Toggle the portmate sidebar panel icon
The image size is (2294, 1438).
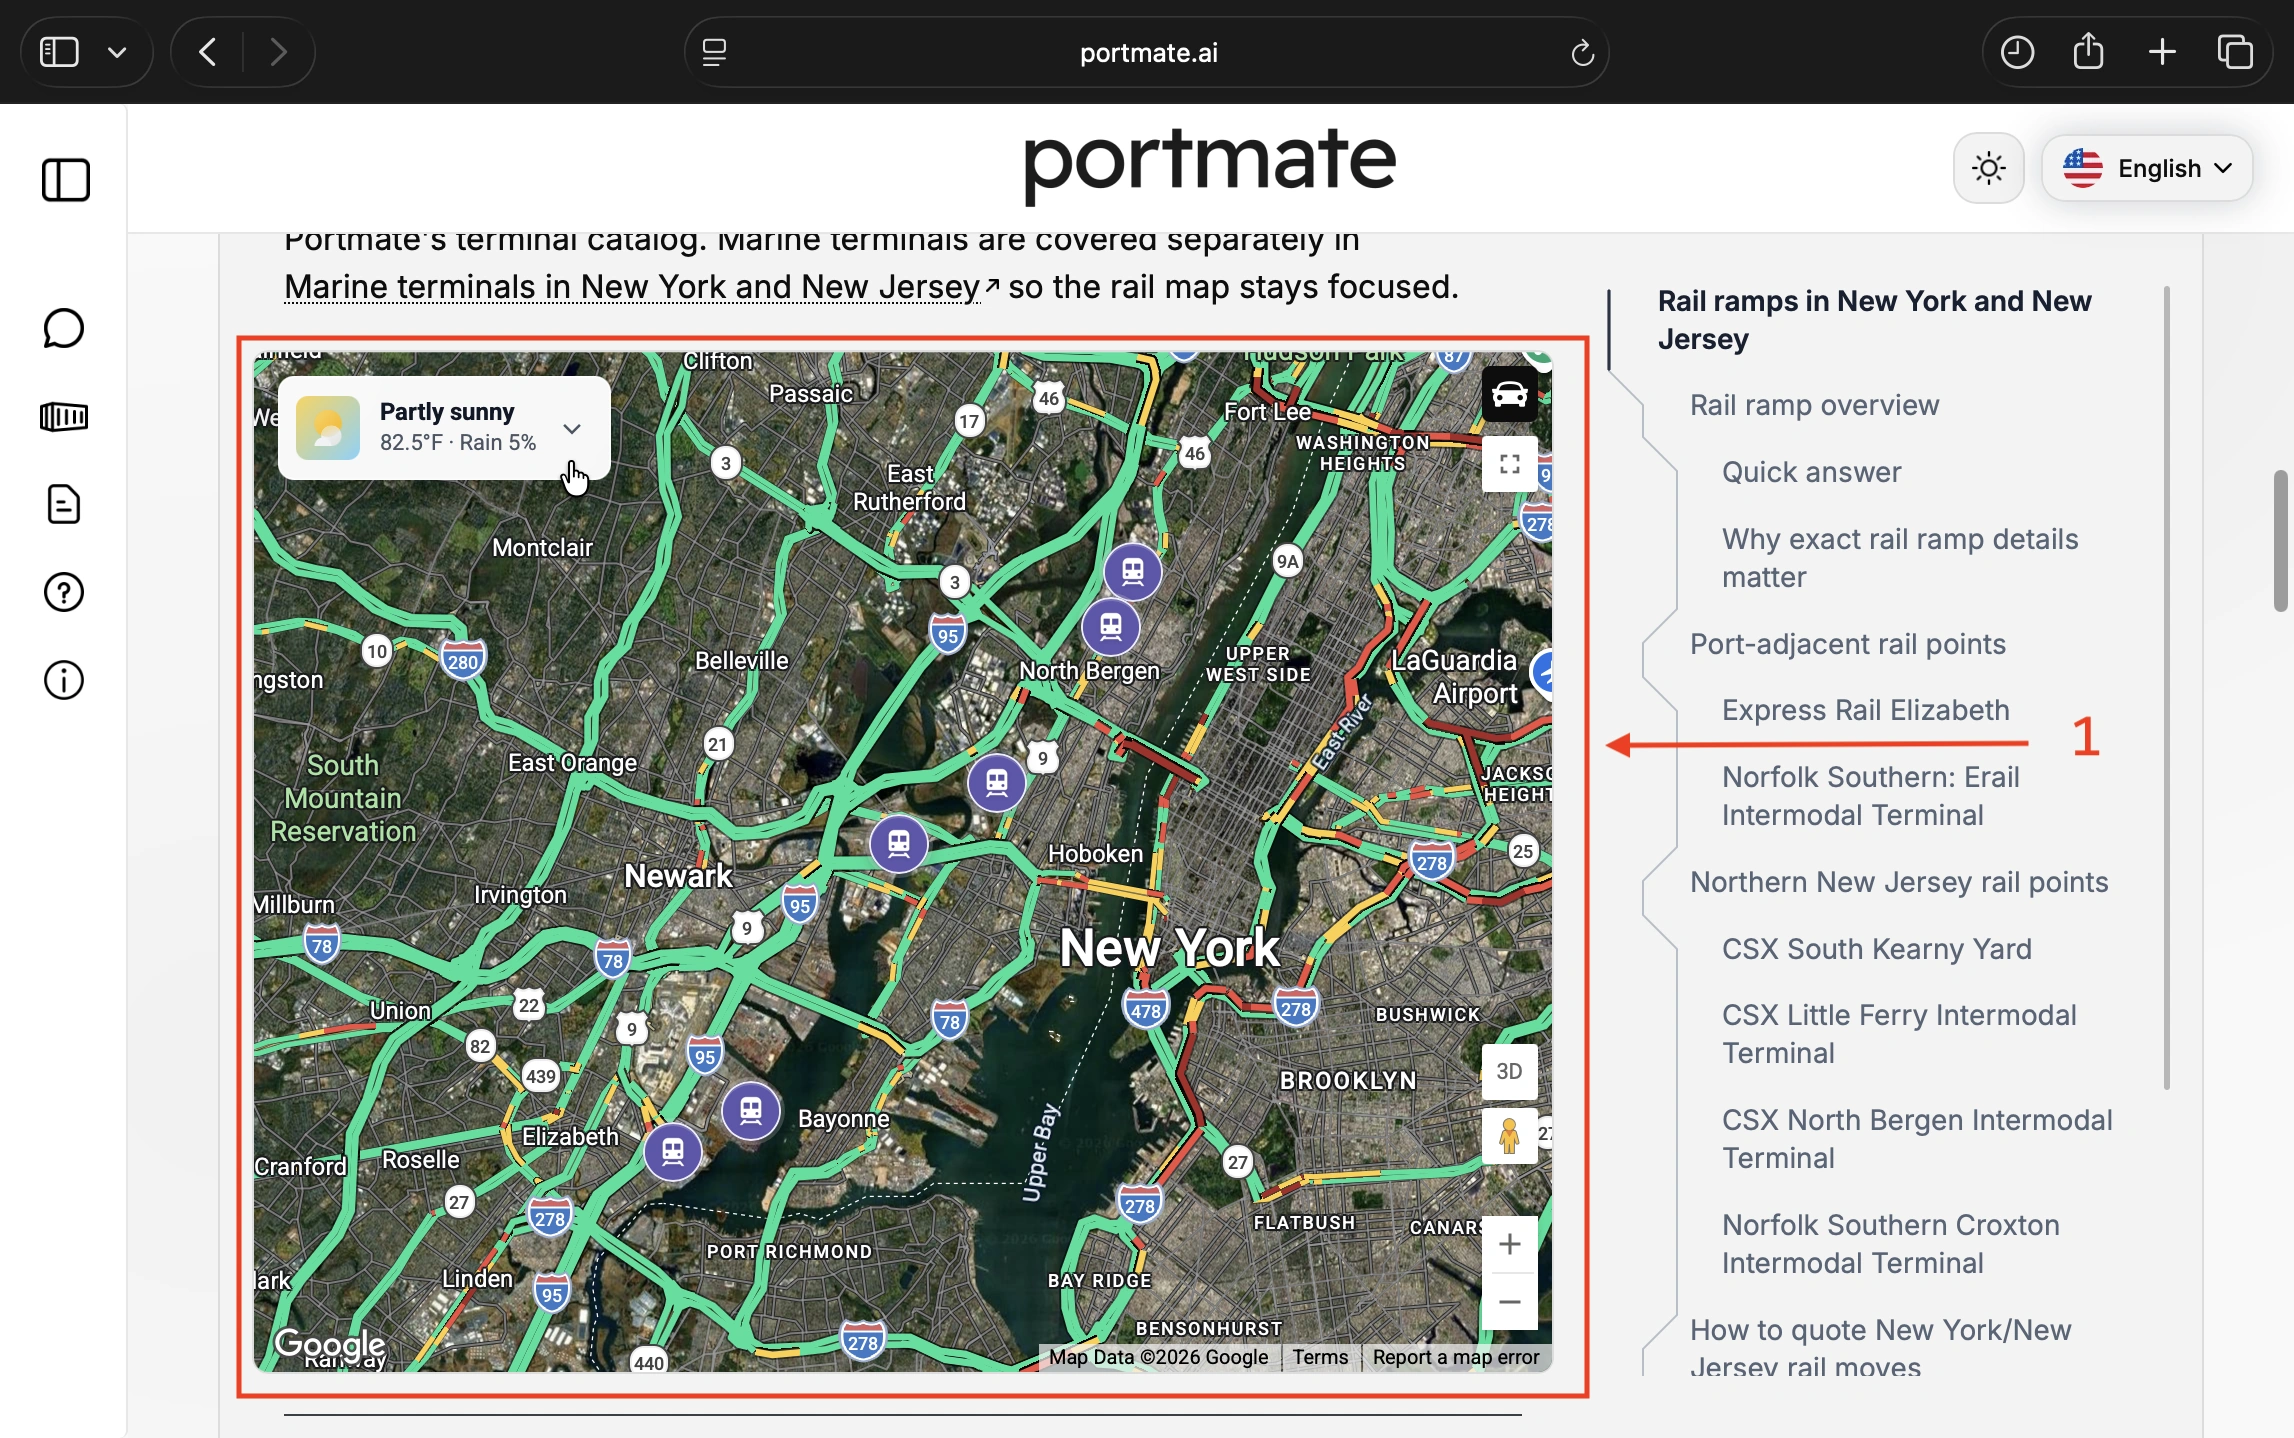(66, 181)
